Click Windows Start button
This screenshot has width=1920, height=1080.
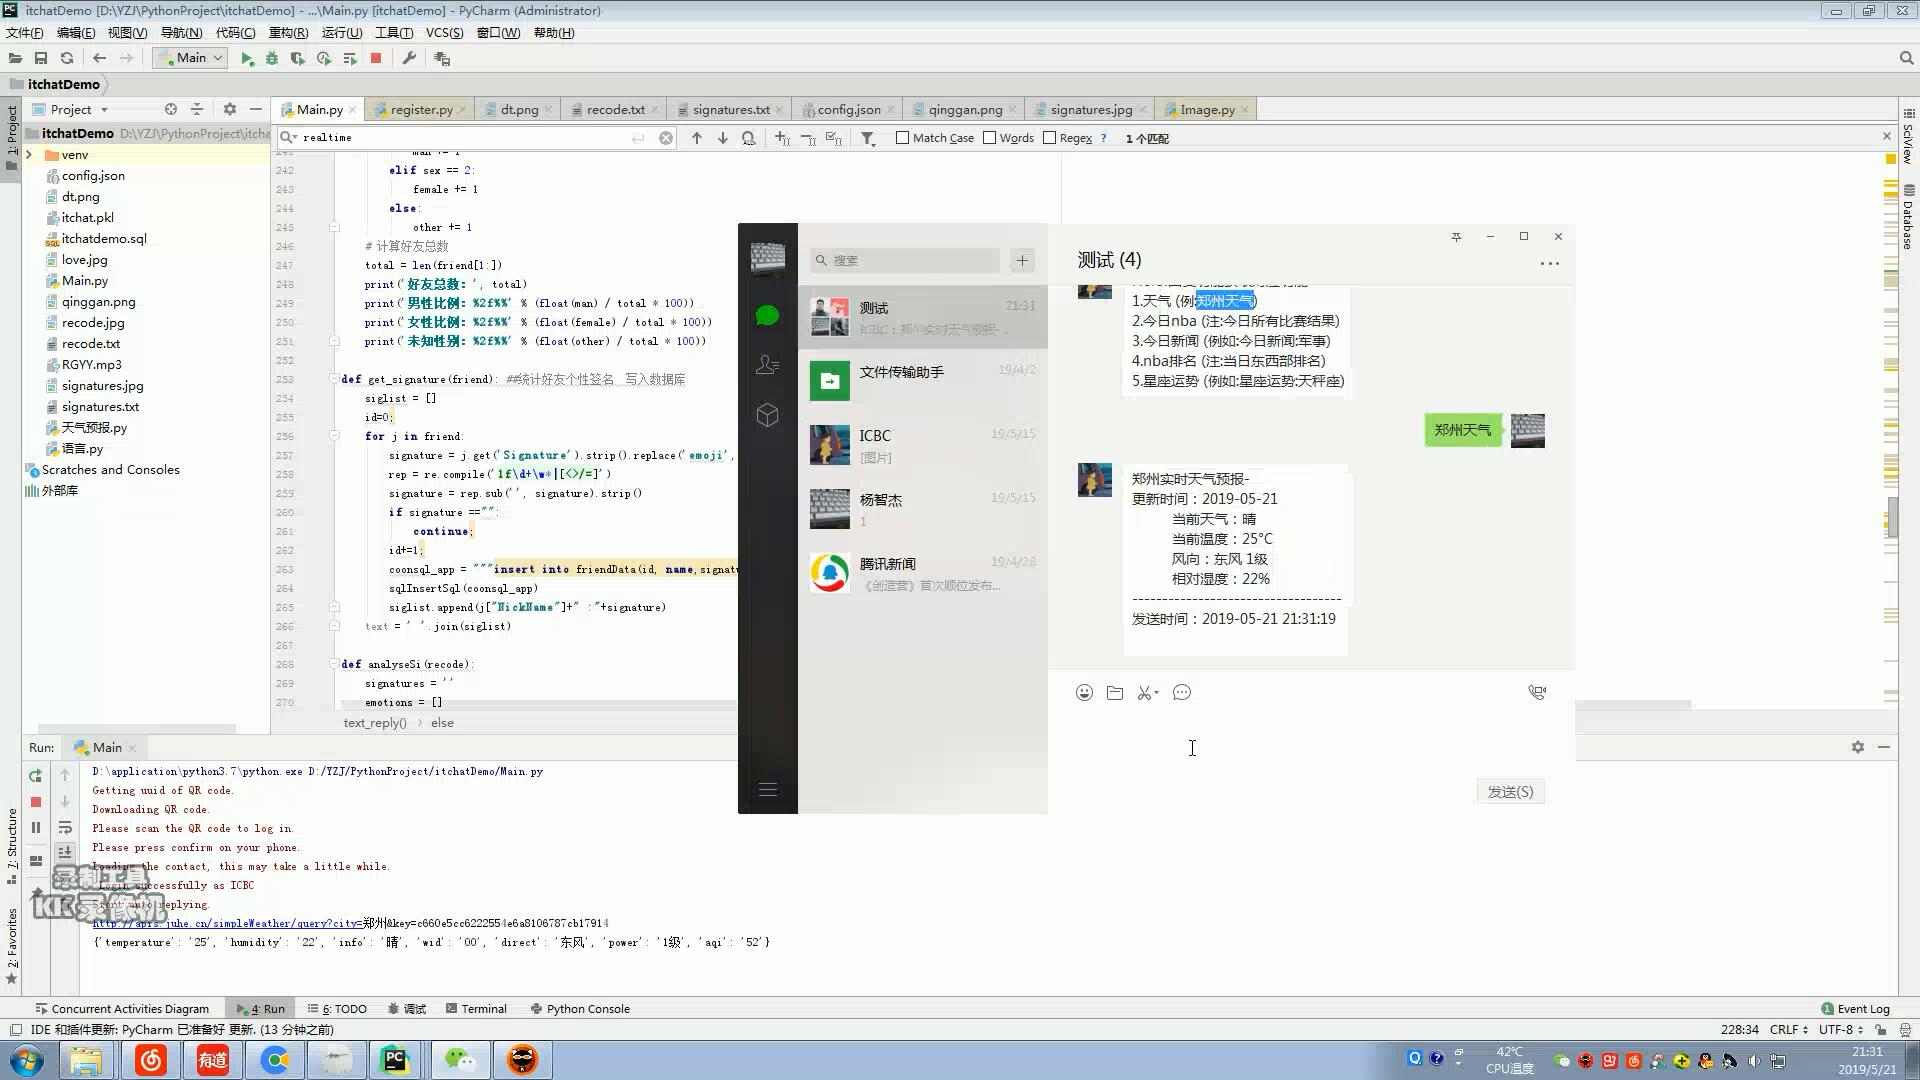(27, 1060)
